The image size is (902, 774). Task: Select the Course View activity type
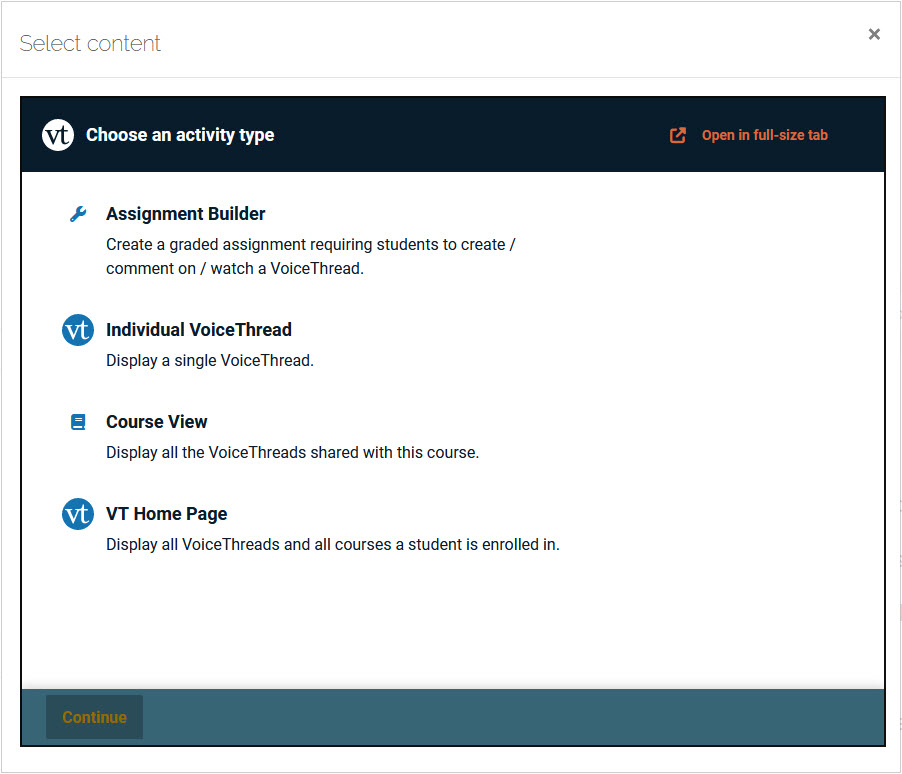click(156, 421)
